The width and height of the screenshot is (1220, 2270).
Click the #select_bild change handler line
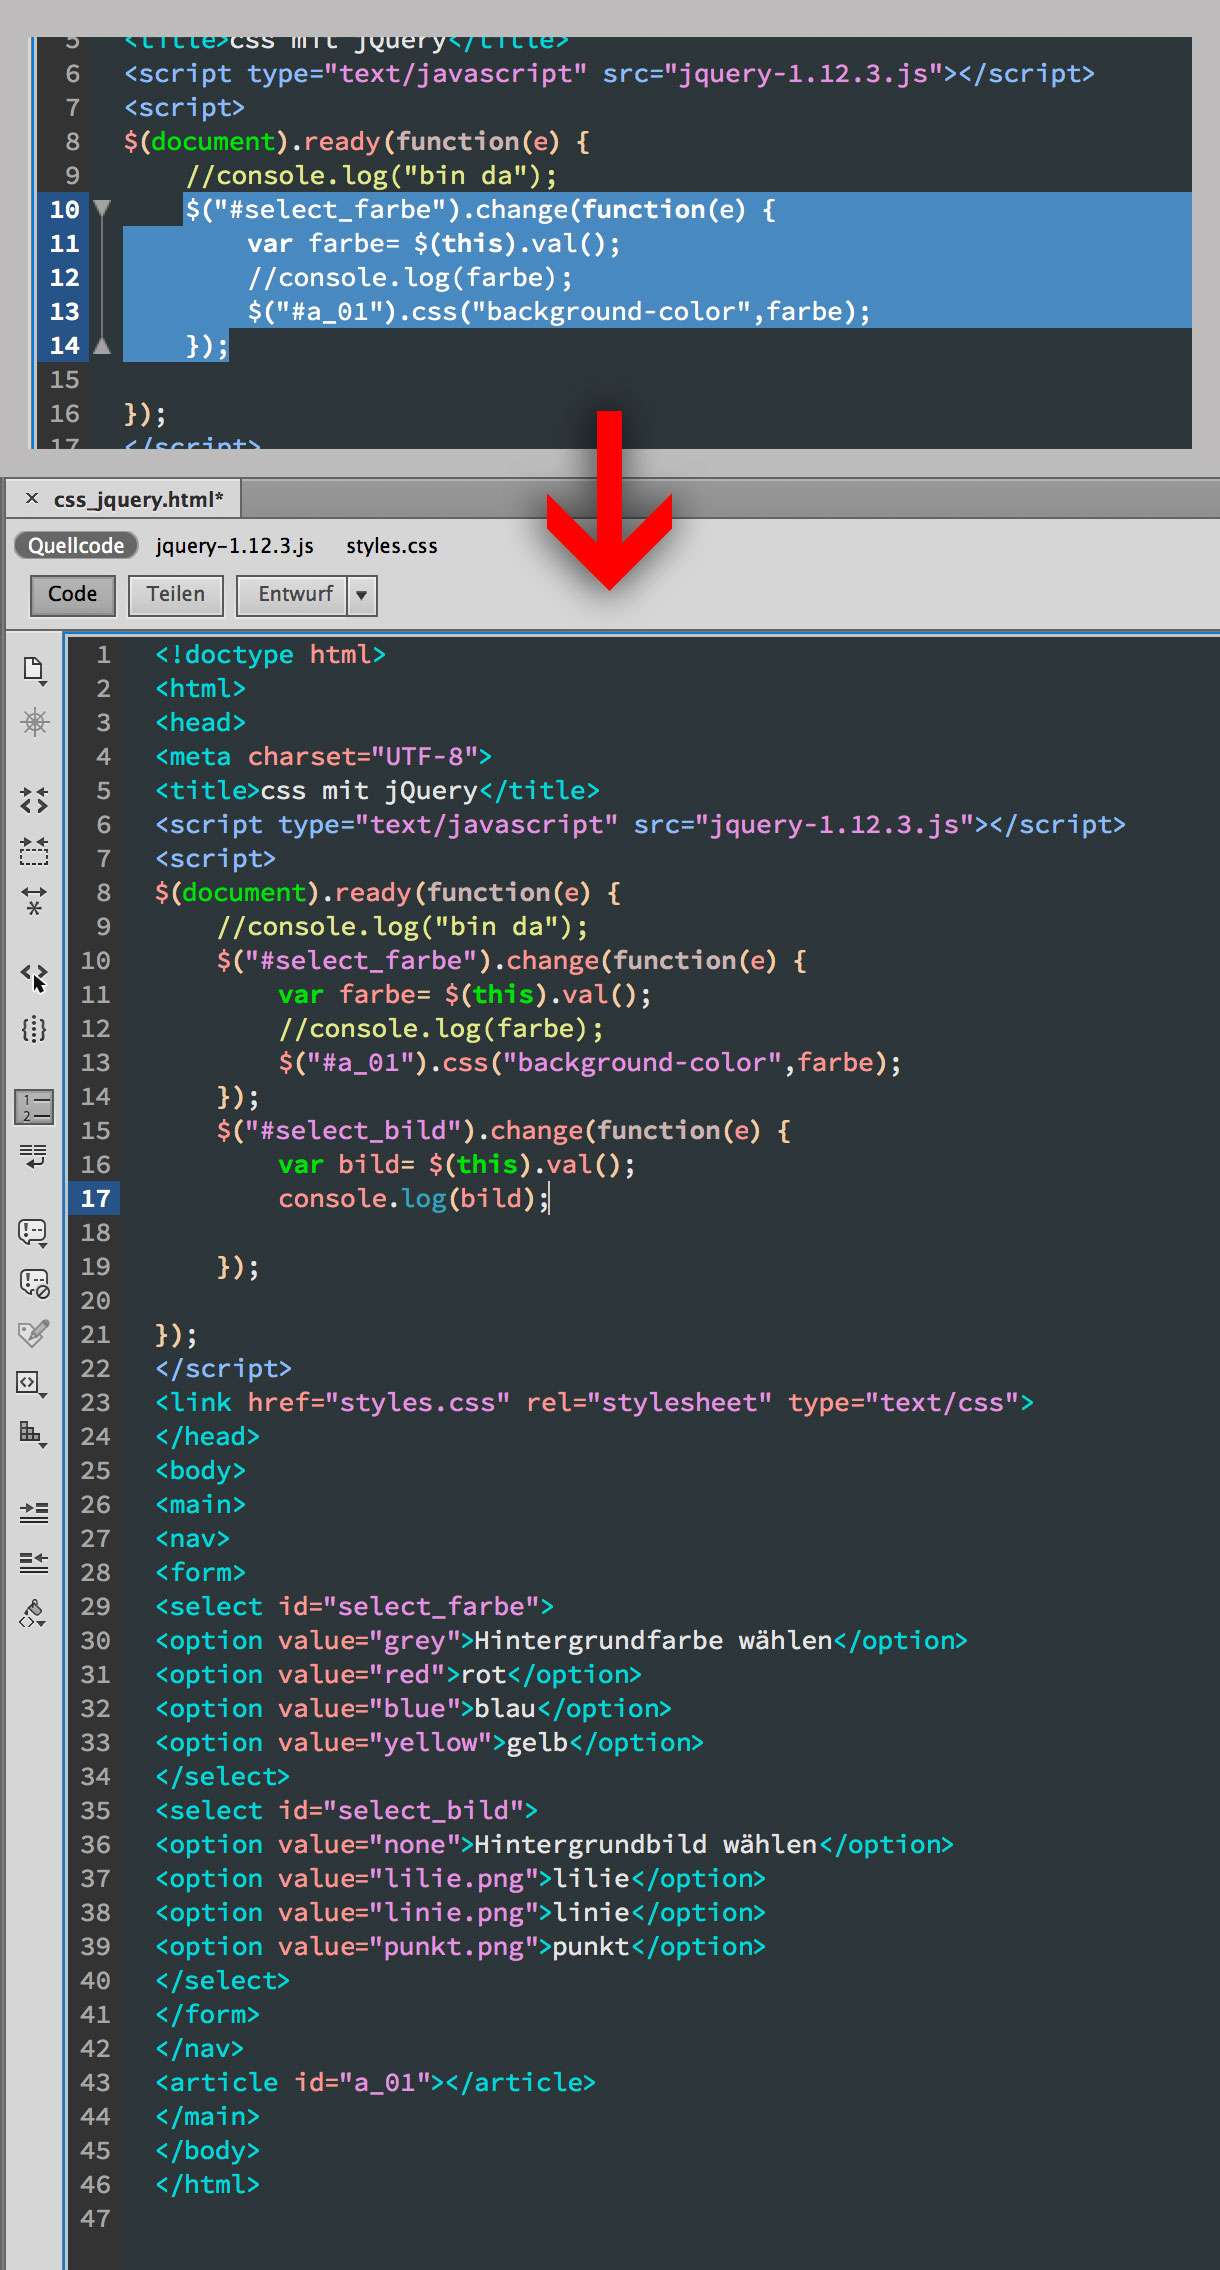504,1130
